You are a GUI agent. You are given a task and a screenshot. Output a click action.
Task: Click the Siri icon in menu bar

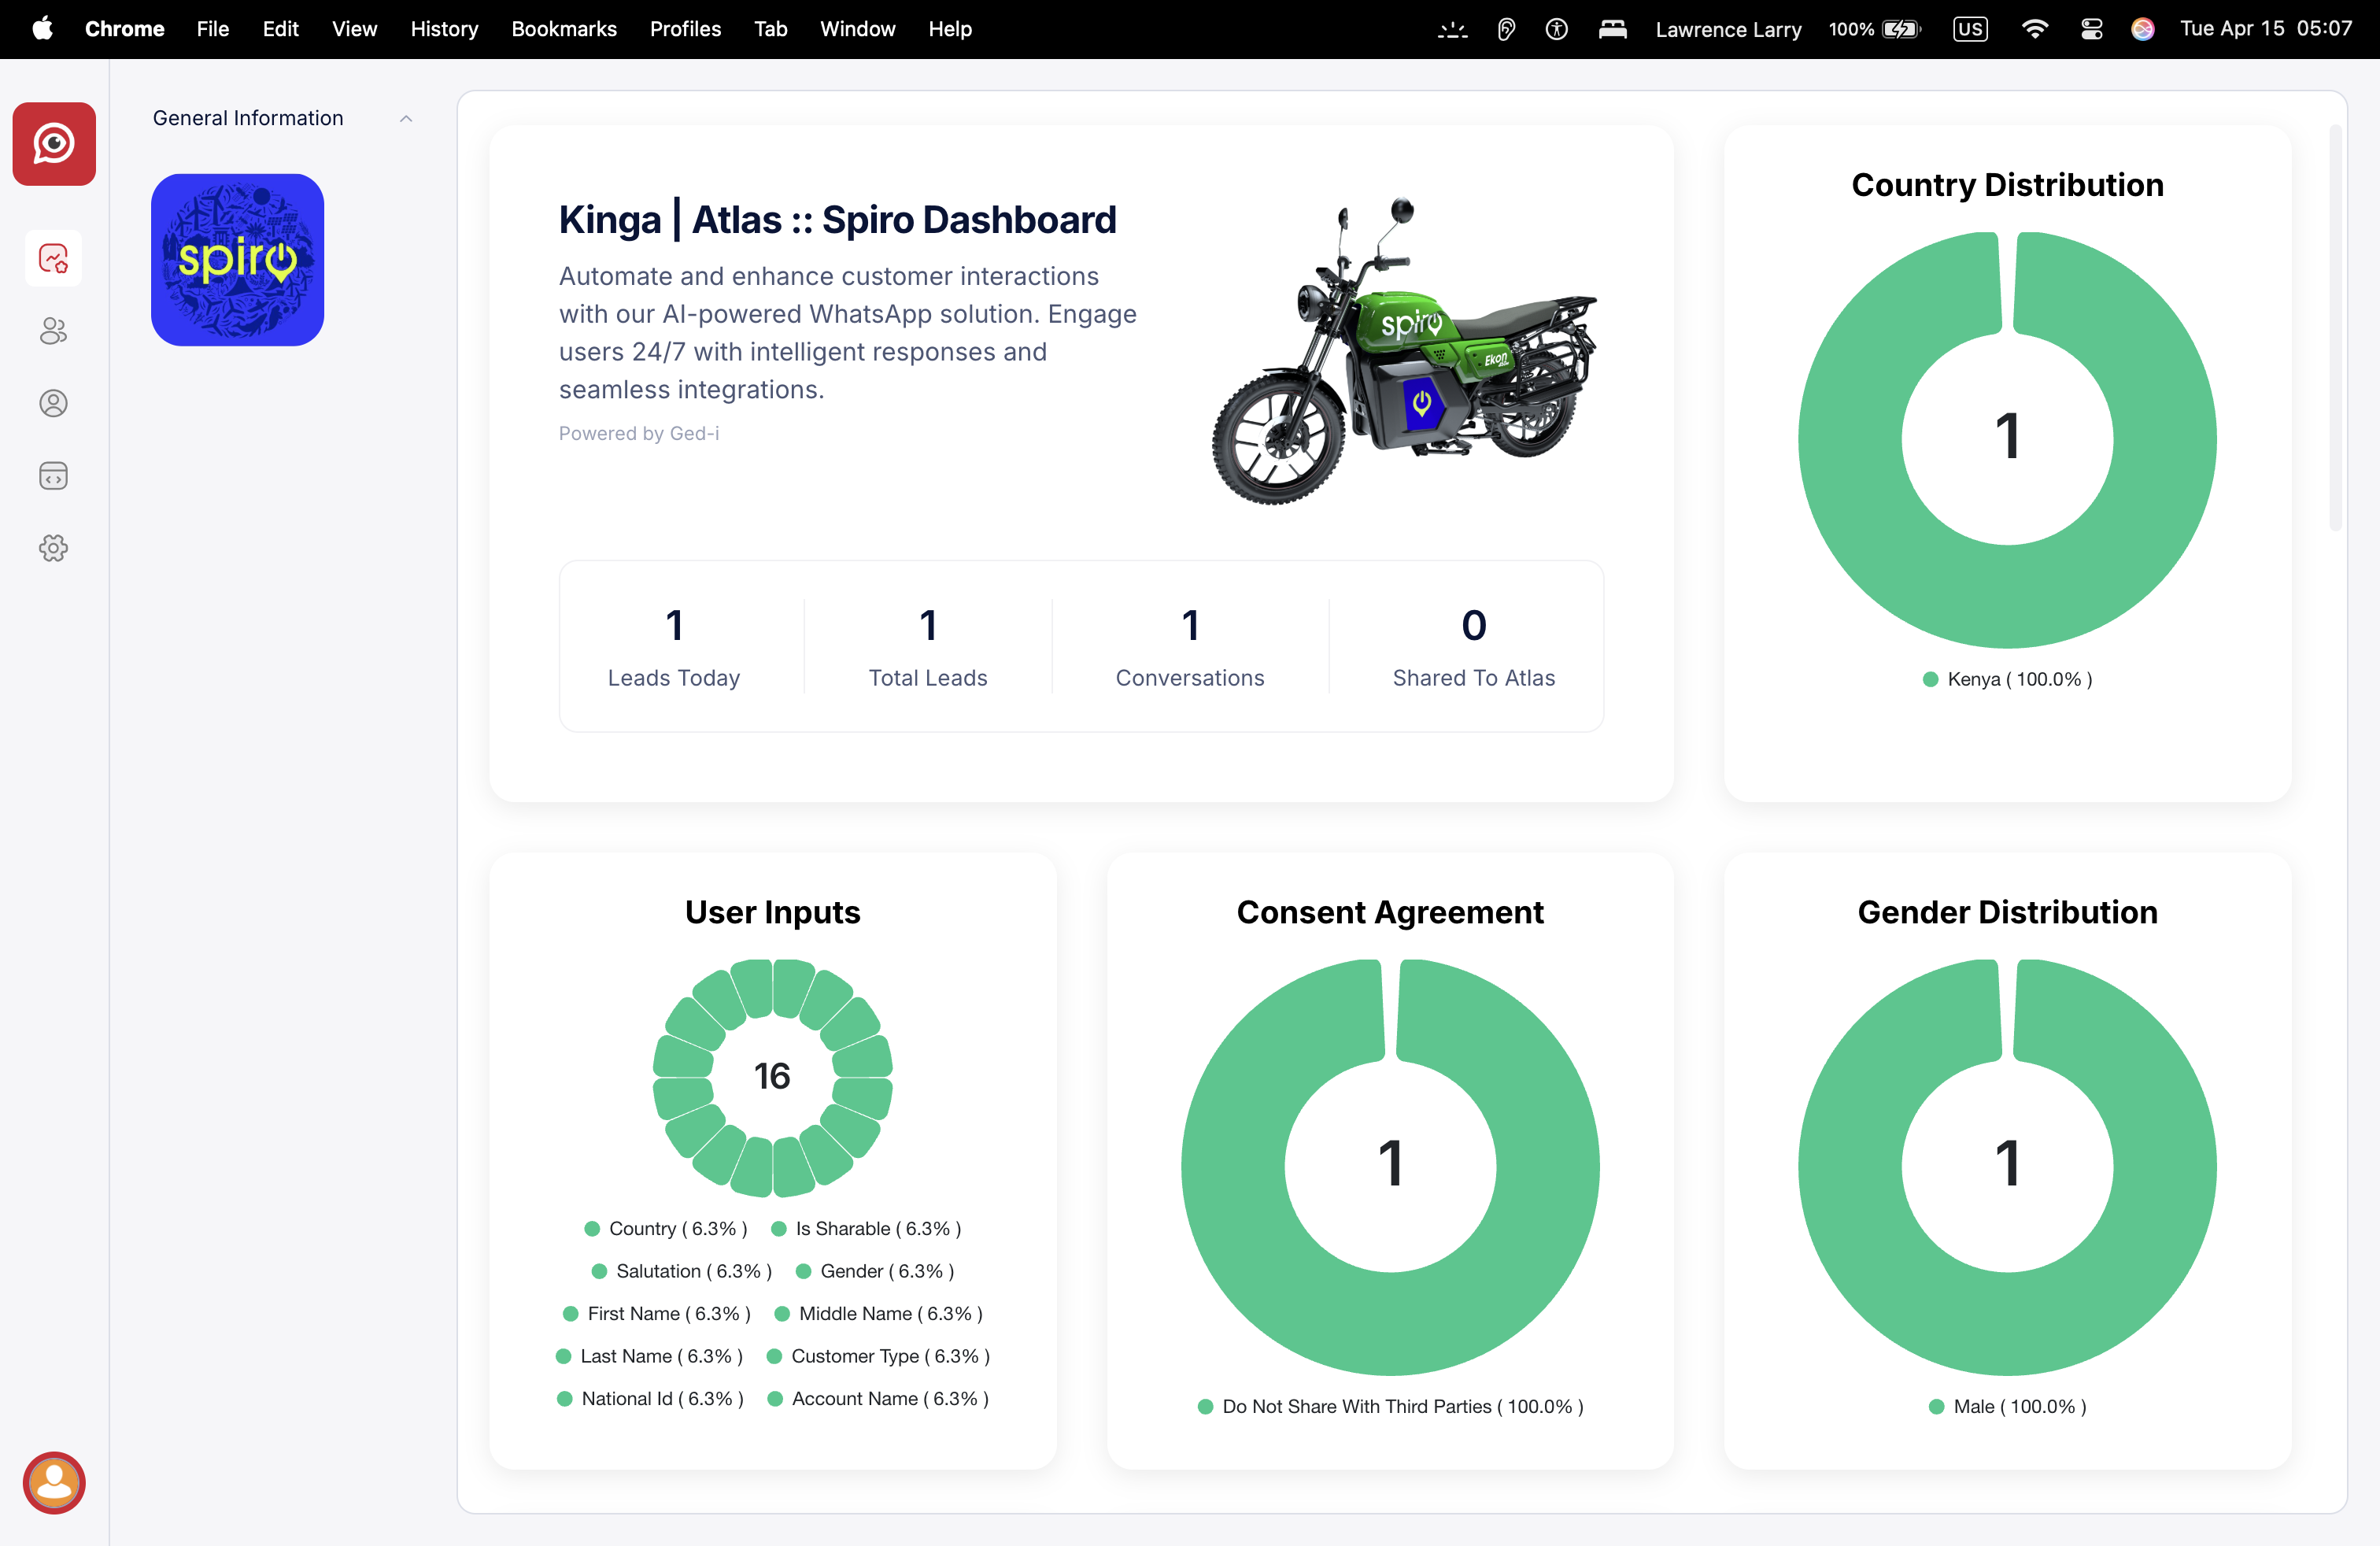coord(2142,29)
